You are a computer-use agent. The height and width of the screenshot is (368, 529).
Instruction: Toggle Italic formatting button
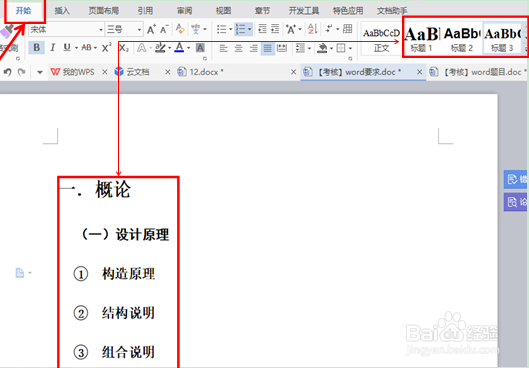[53, 48]
